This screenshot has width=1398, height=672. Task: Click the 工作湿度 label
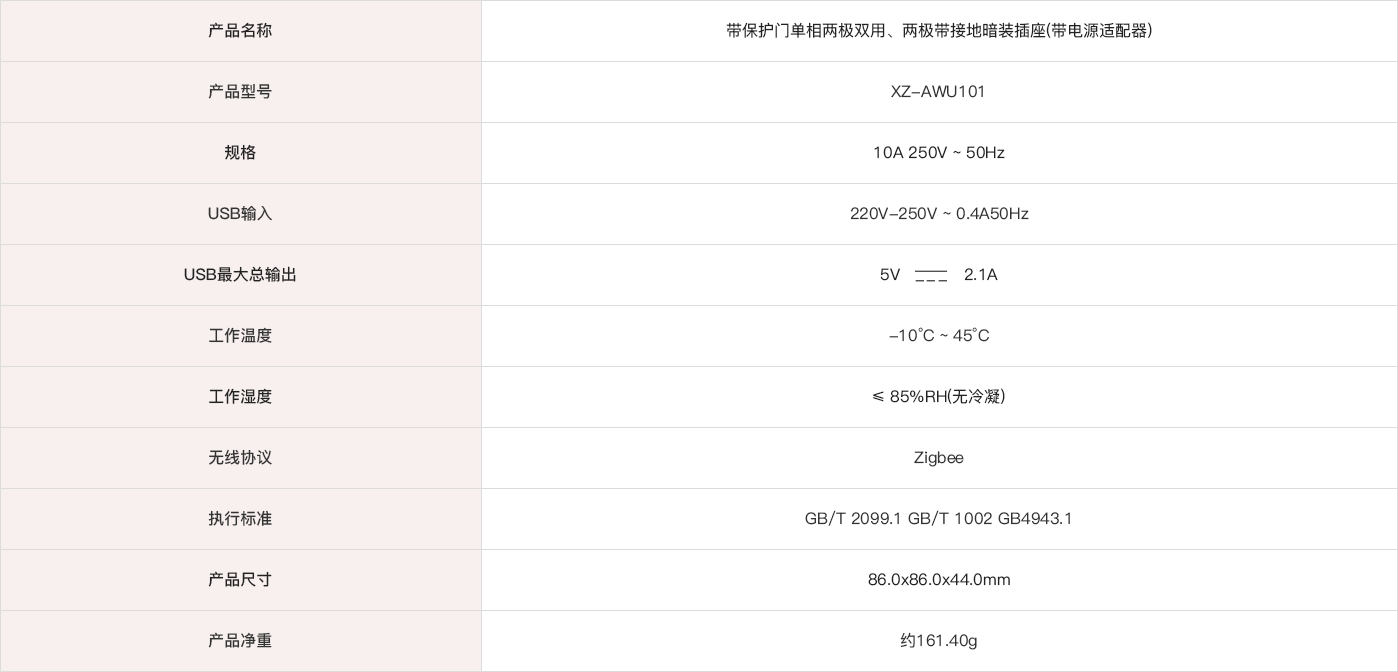tap(240, 397)
